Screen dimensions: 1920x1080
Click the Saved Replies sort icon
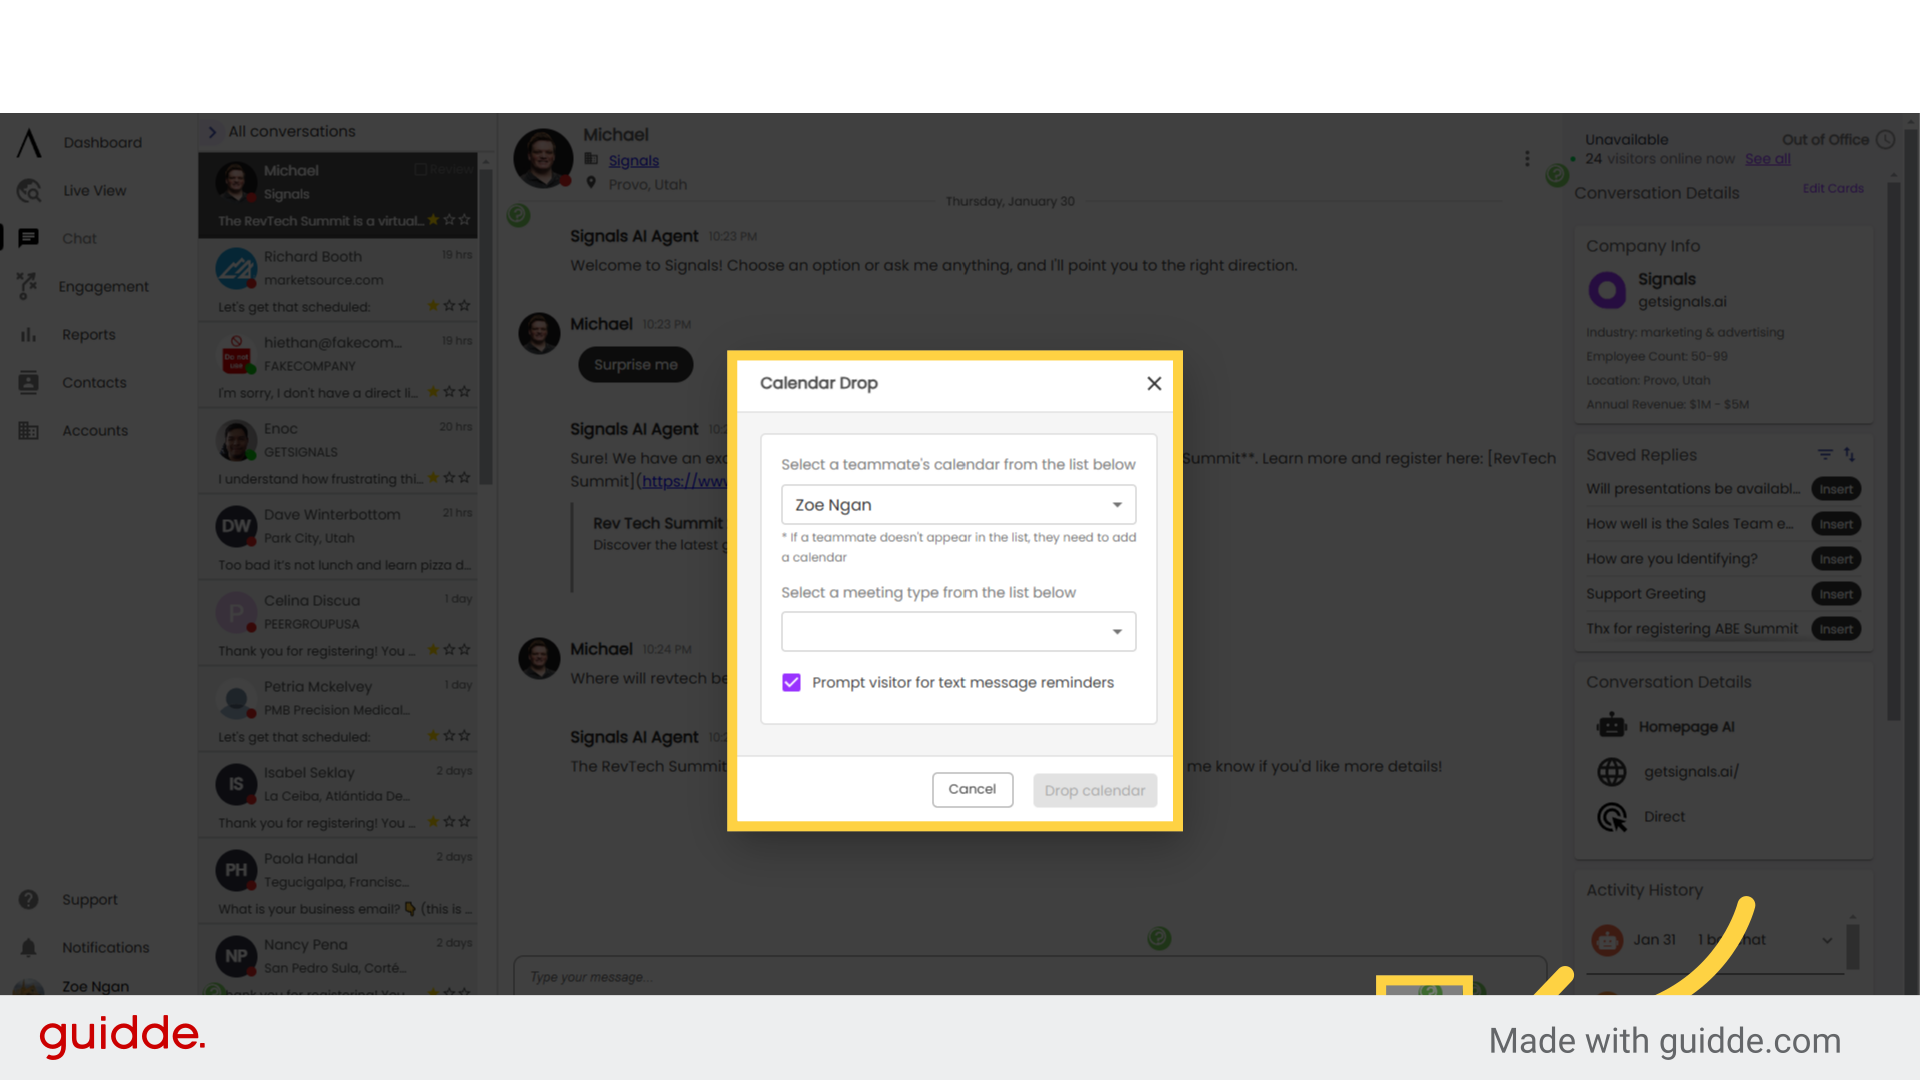1849,455
